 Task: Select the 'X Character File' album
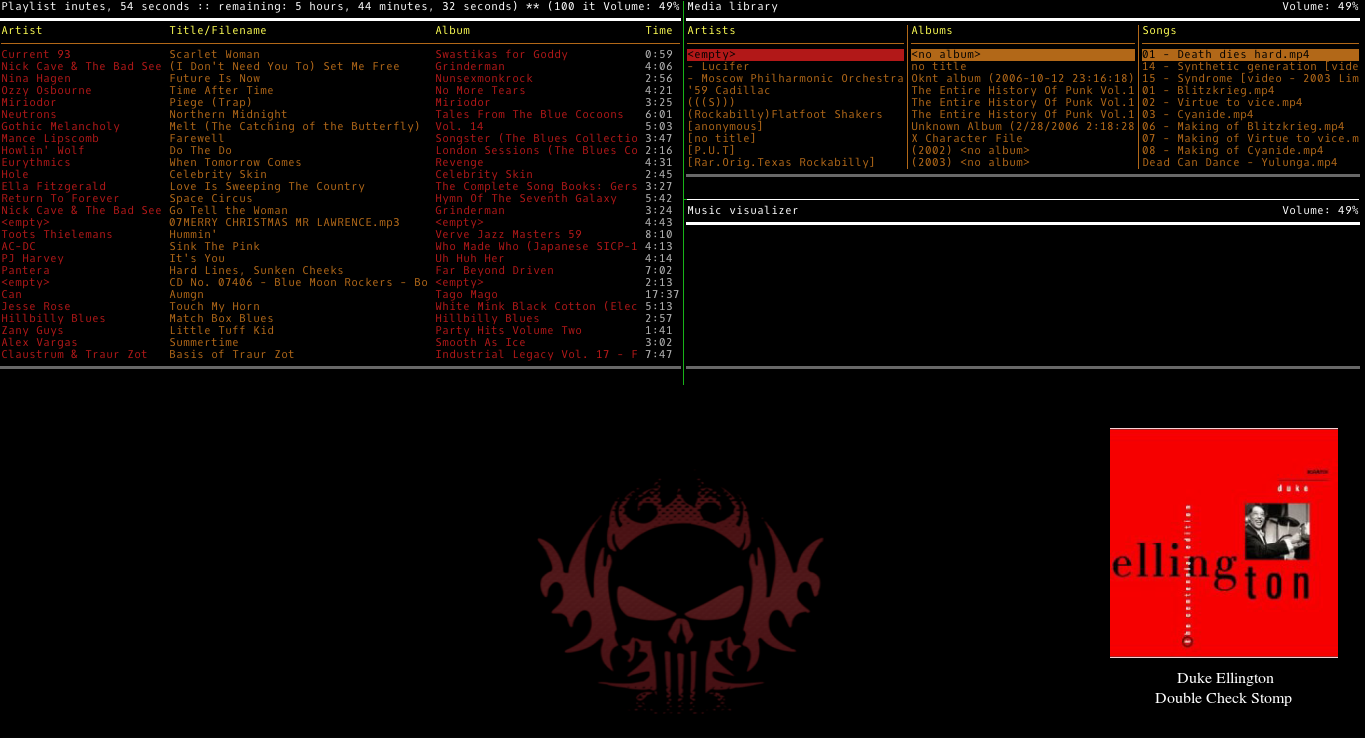(967, 139)
